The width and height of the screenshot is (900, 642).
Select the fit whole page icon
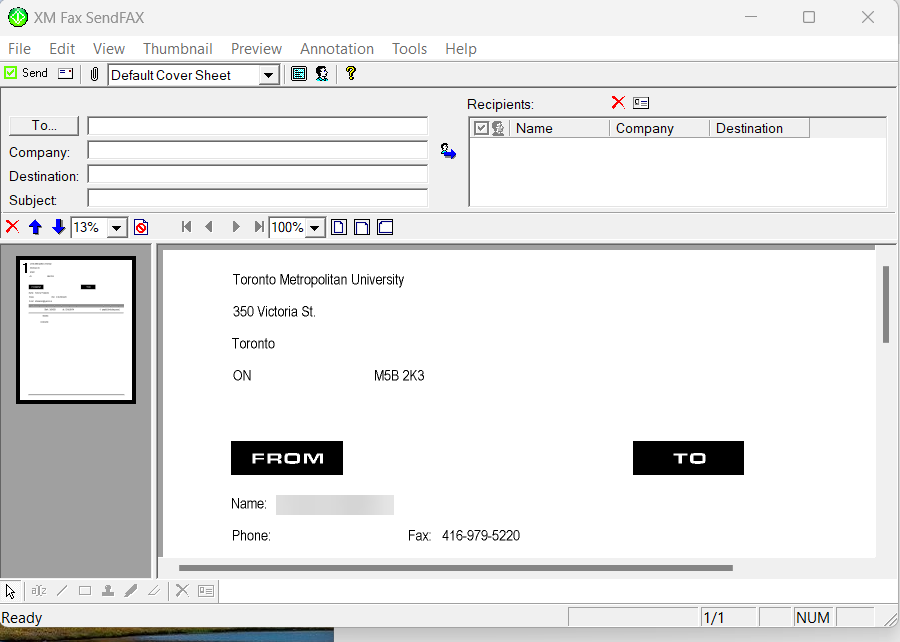339,227
